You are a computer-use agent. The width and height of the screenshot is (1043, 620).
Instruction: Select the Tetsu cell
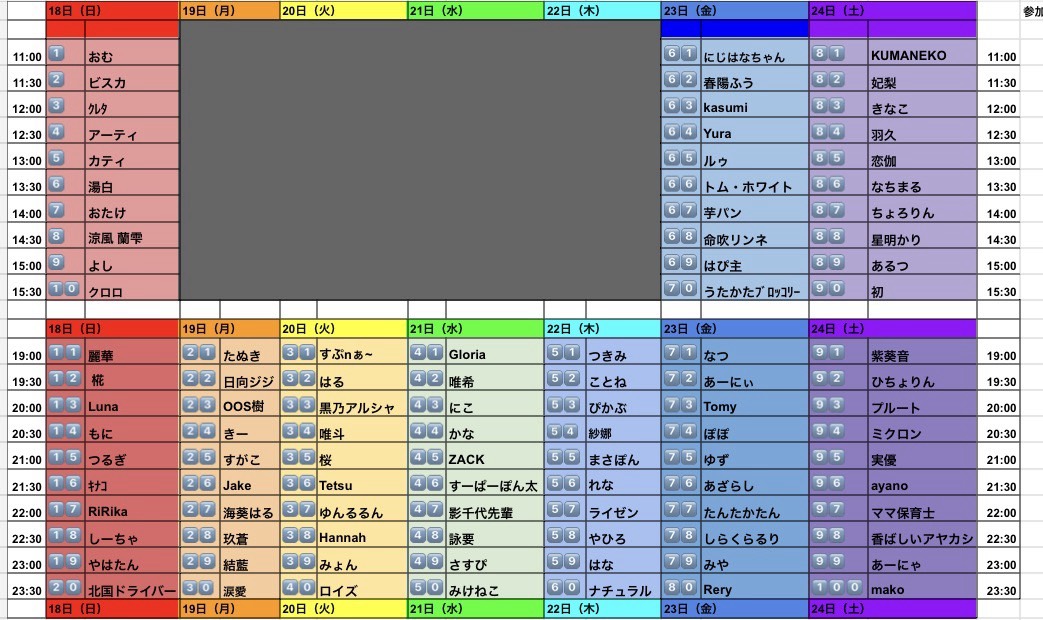[362, 482]
